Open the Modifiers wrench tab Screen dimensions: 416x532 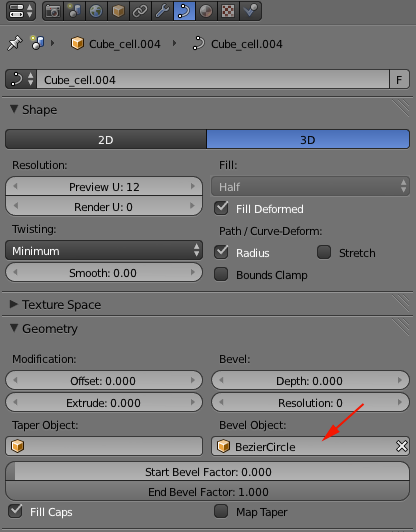click(162, 11)
